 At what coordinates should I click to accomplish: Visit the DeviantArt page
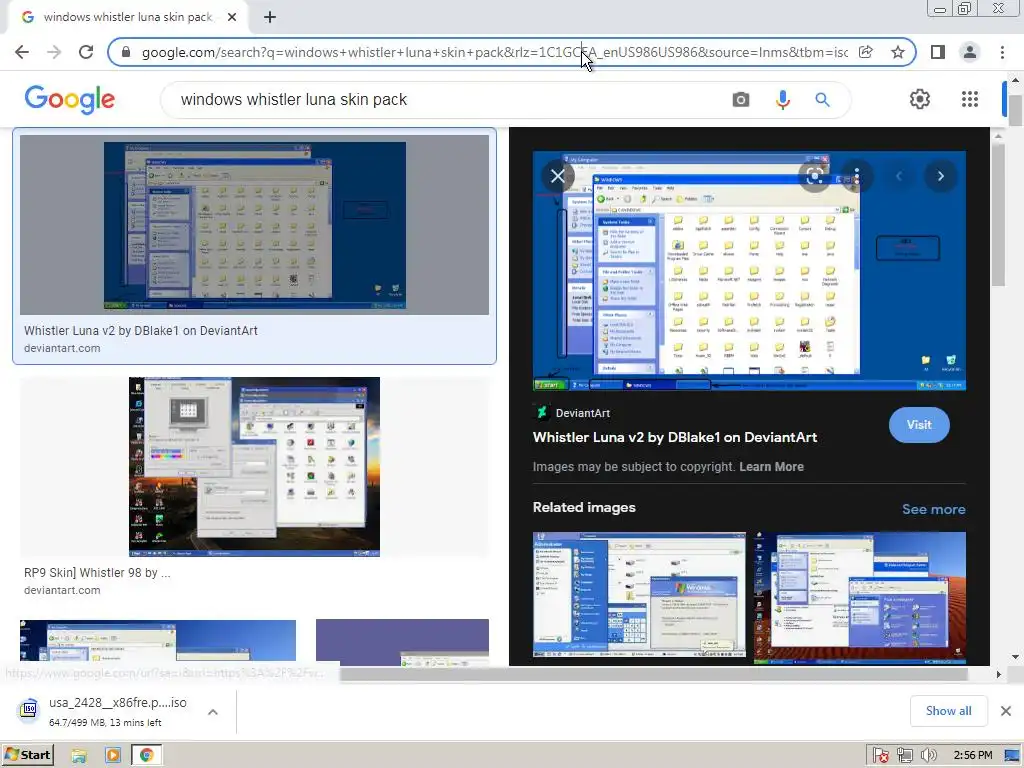tap(919, 425)
